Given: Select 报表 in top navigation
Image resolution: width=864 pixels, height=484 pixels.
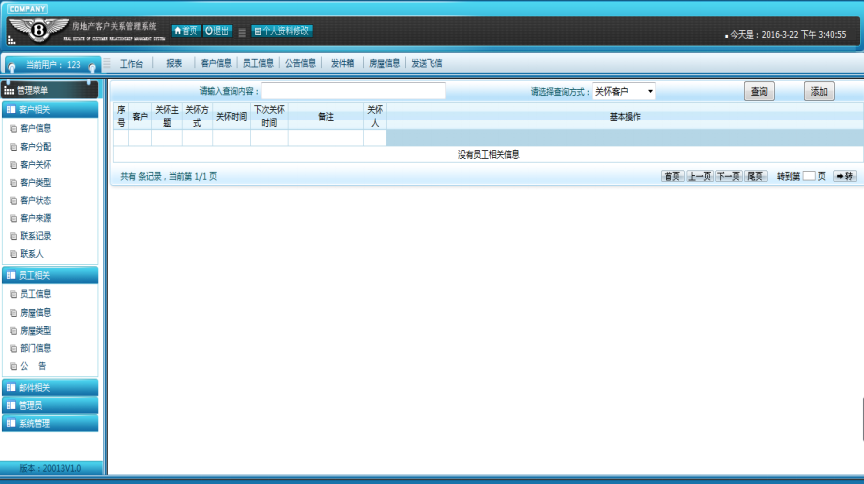Looking at the screenshot, I should tap(174, 63).
